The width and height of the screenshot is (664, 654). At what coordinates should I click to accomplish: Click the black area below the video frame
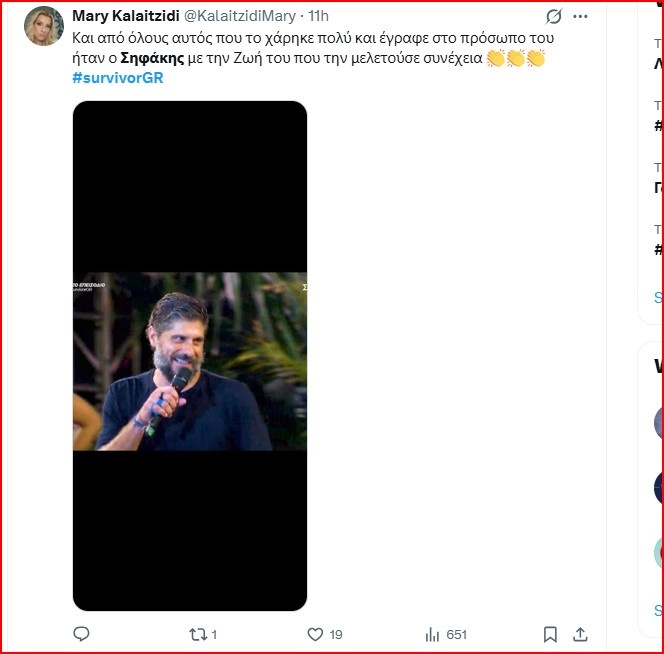tap(190, 530)
